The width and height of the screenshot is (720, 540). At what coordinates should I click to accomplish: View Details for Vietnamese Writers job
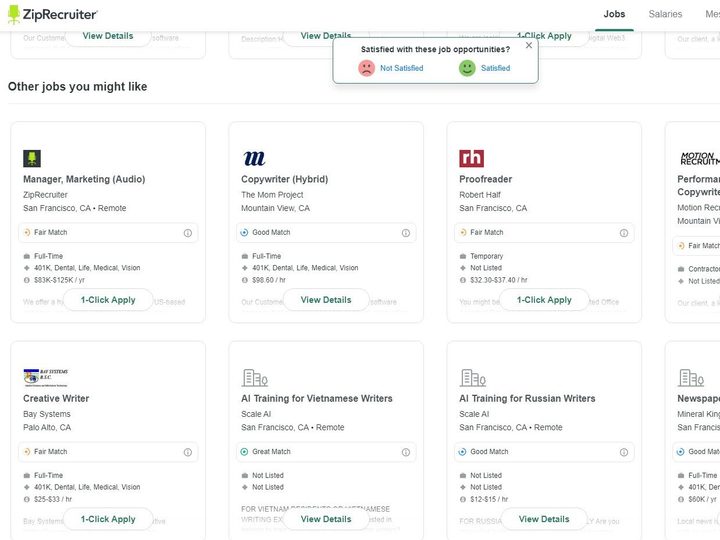tap(326, 519)
